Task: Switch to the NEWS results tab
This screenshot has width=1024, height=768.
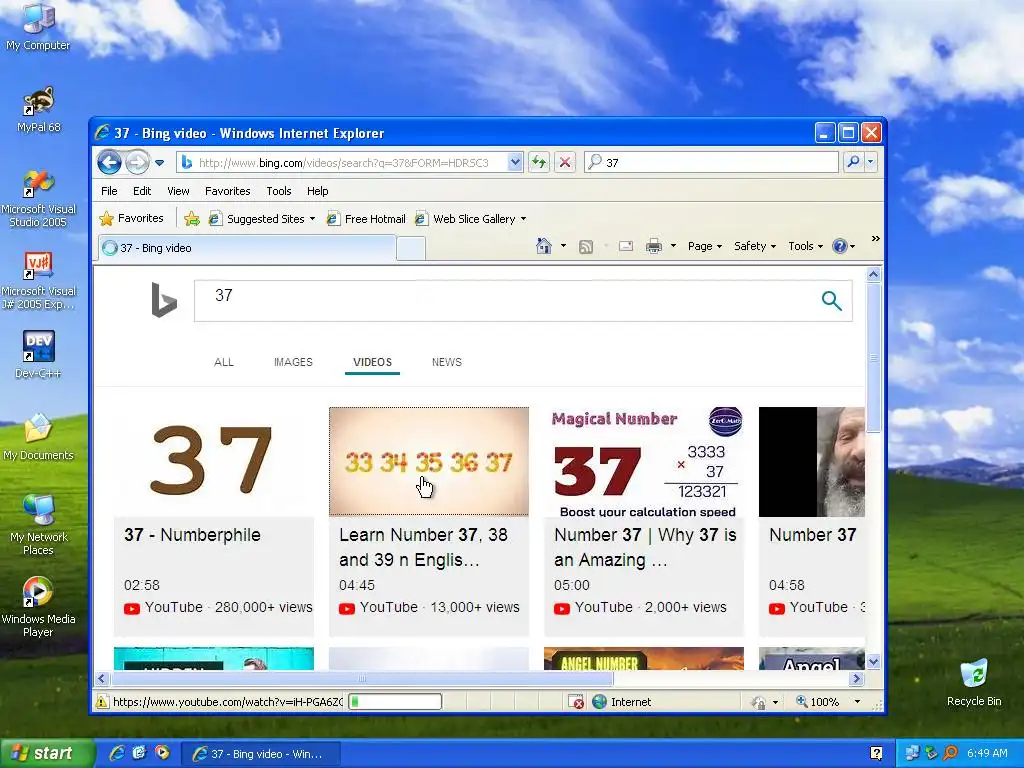Action: tap(447, 362)
